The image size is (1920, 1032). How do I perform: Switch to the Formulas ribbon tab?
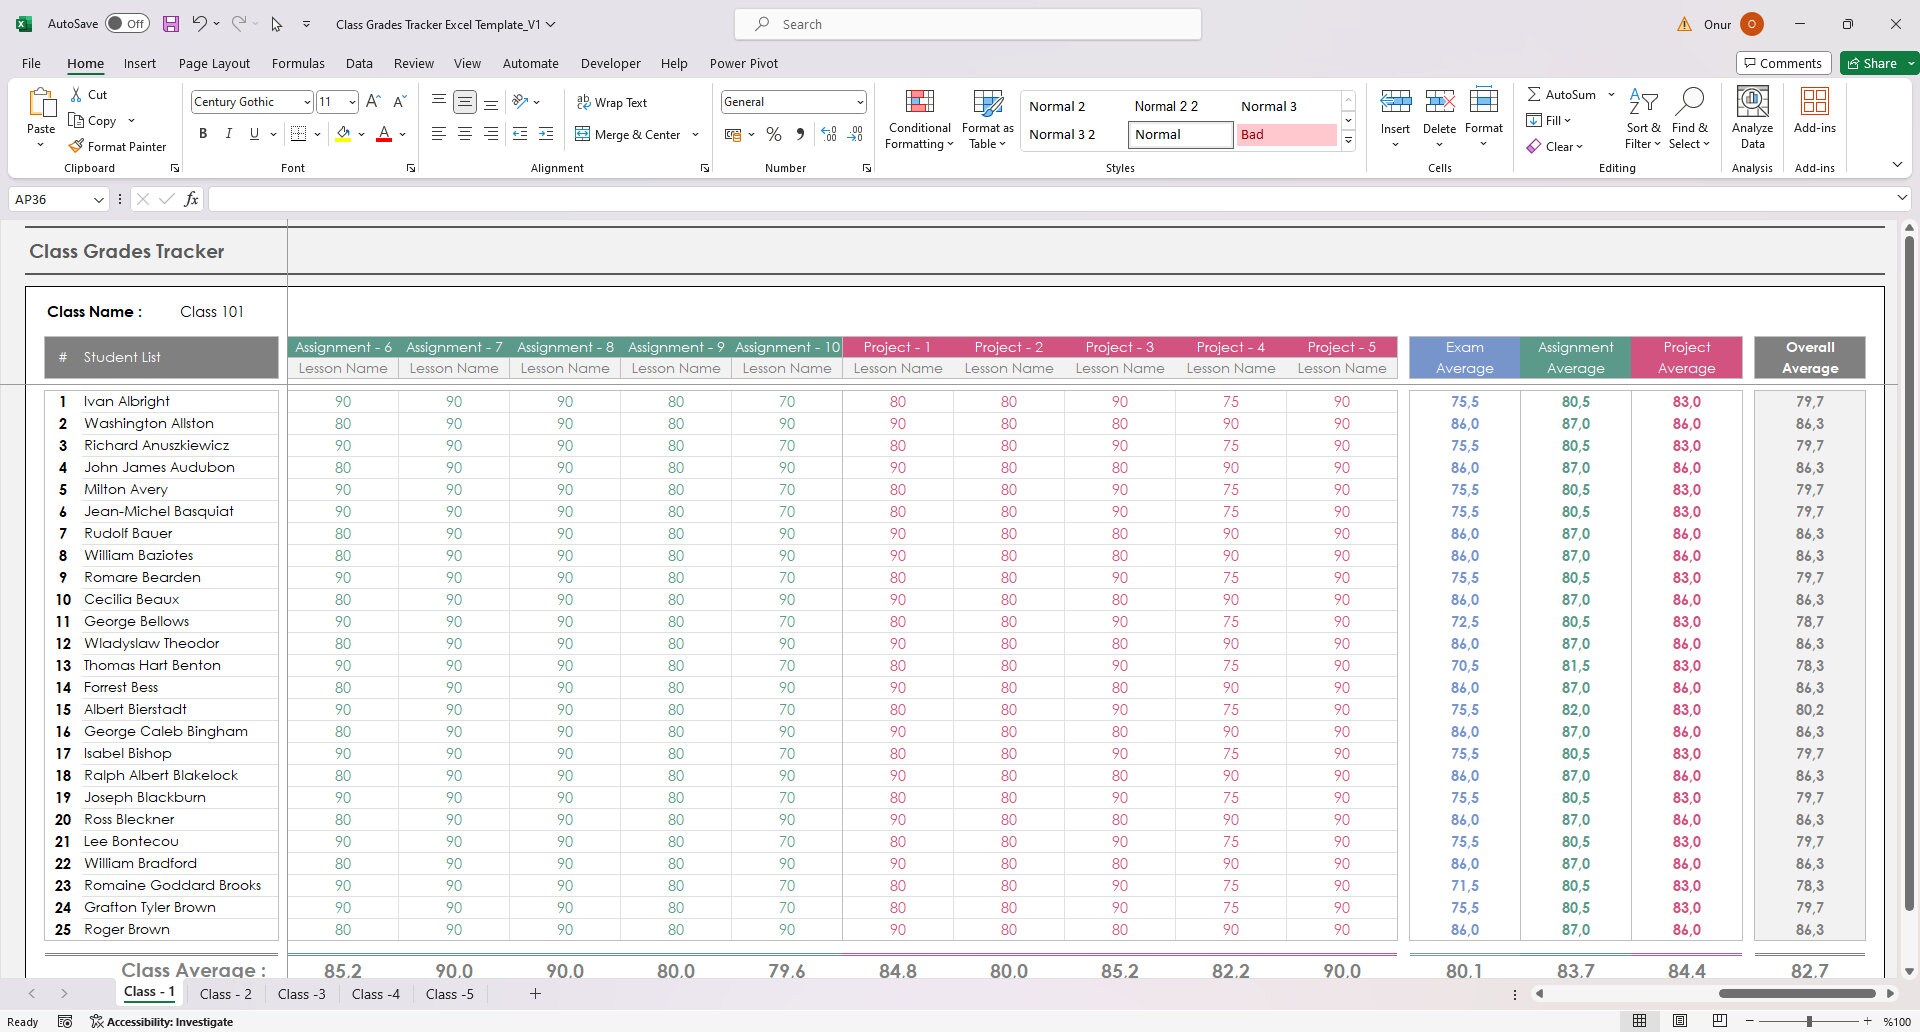298,63
